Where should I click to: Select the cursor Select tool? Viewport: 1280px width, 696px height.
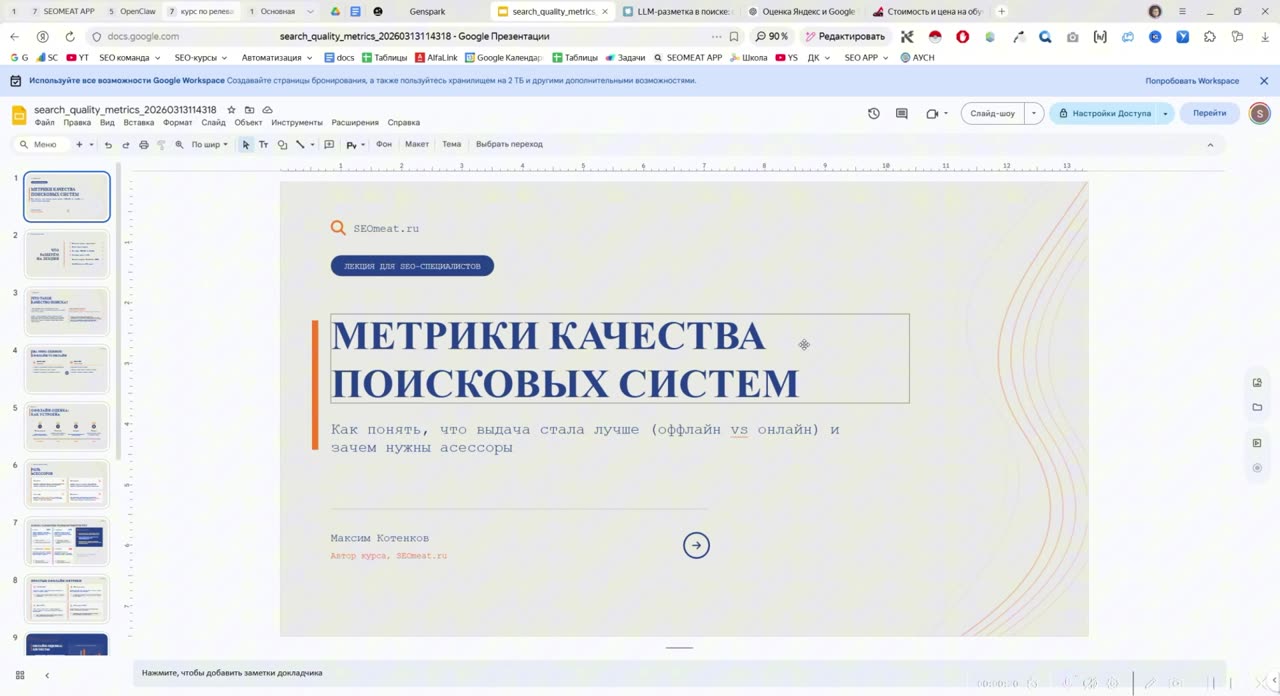click(246, 145)
